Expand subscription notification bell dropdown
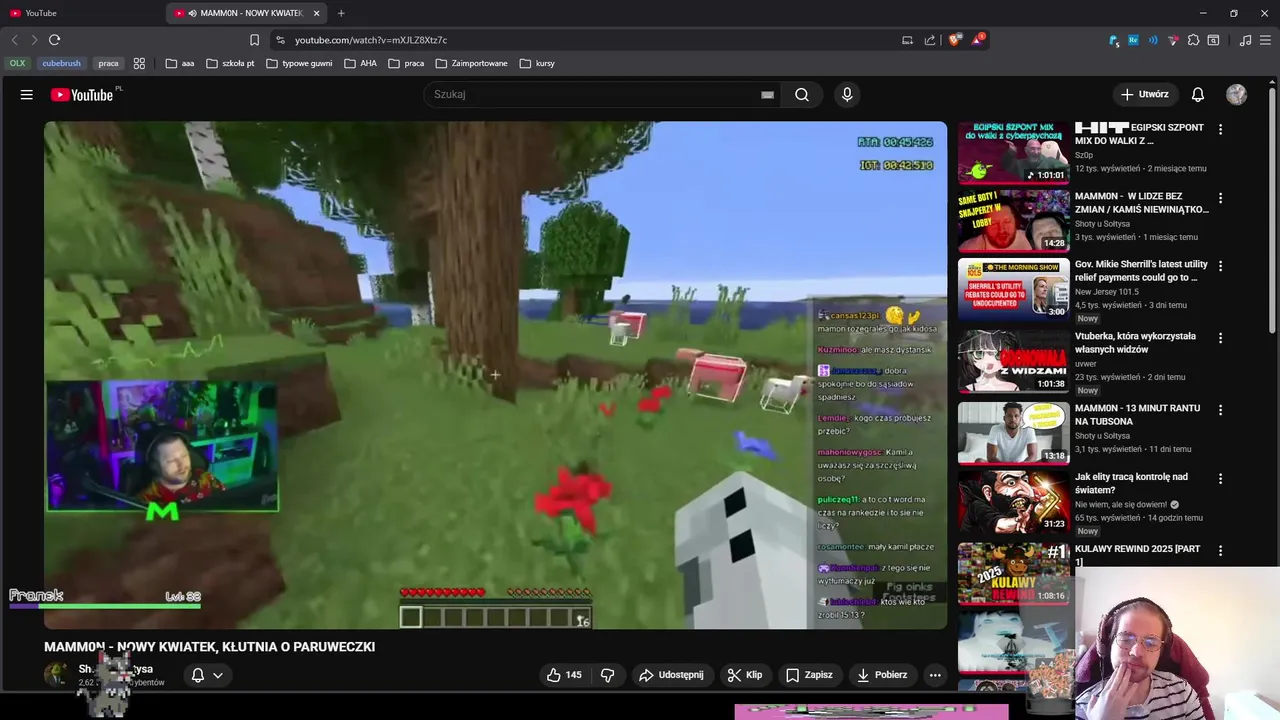The height and width of the screenshot is (720, 1280). click(x=208, y=675)
